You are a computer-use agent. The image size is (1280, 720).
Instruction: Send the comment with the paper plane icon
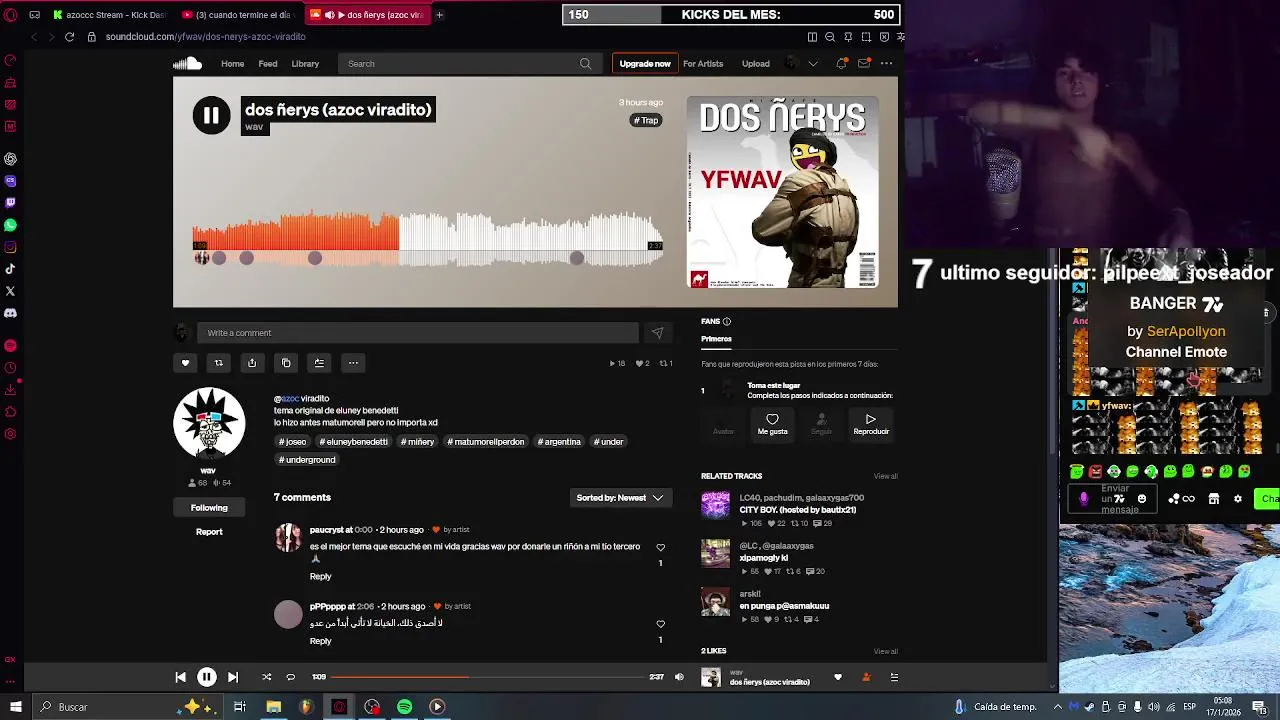click(x=657, y=333)
